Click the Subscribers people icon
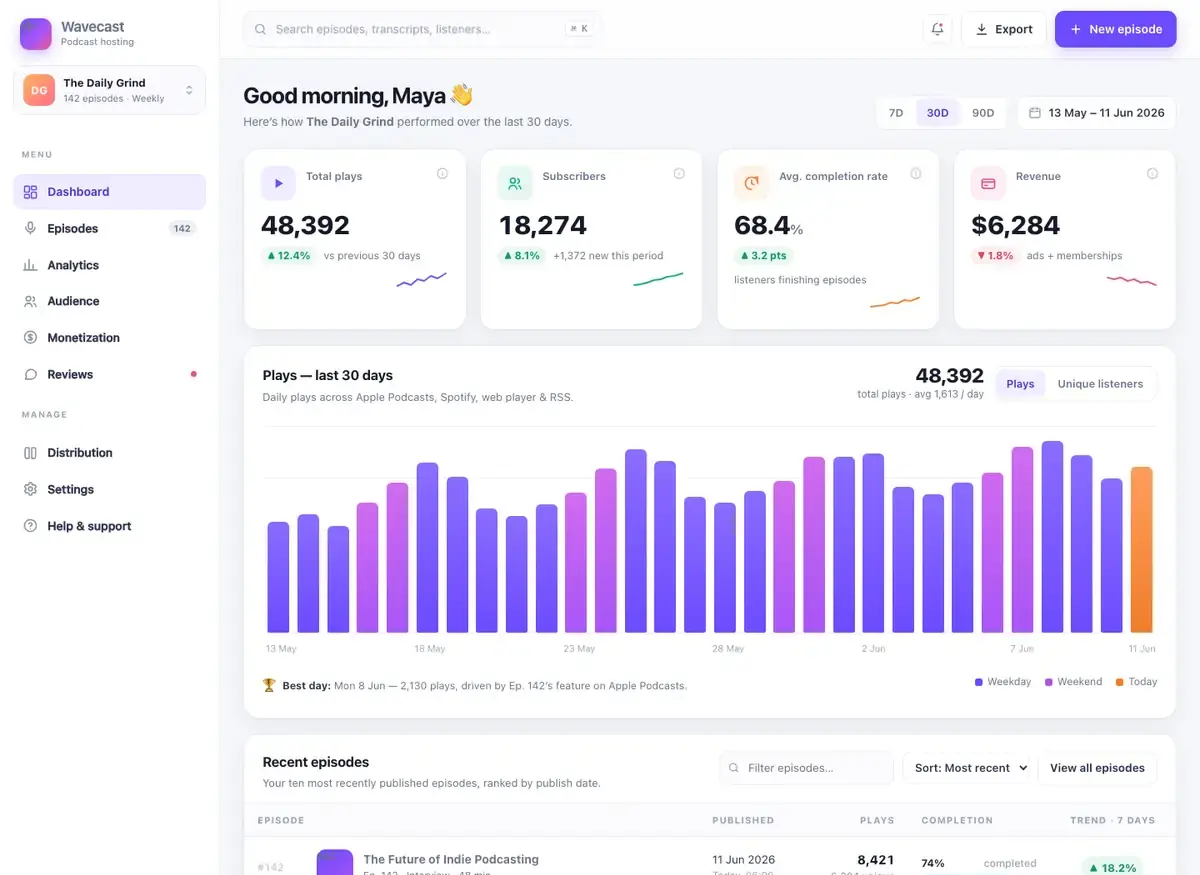Image resolution: width=1200 pixels, height=875 pixels. tap(515, 183)
